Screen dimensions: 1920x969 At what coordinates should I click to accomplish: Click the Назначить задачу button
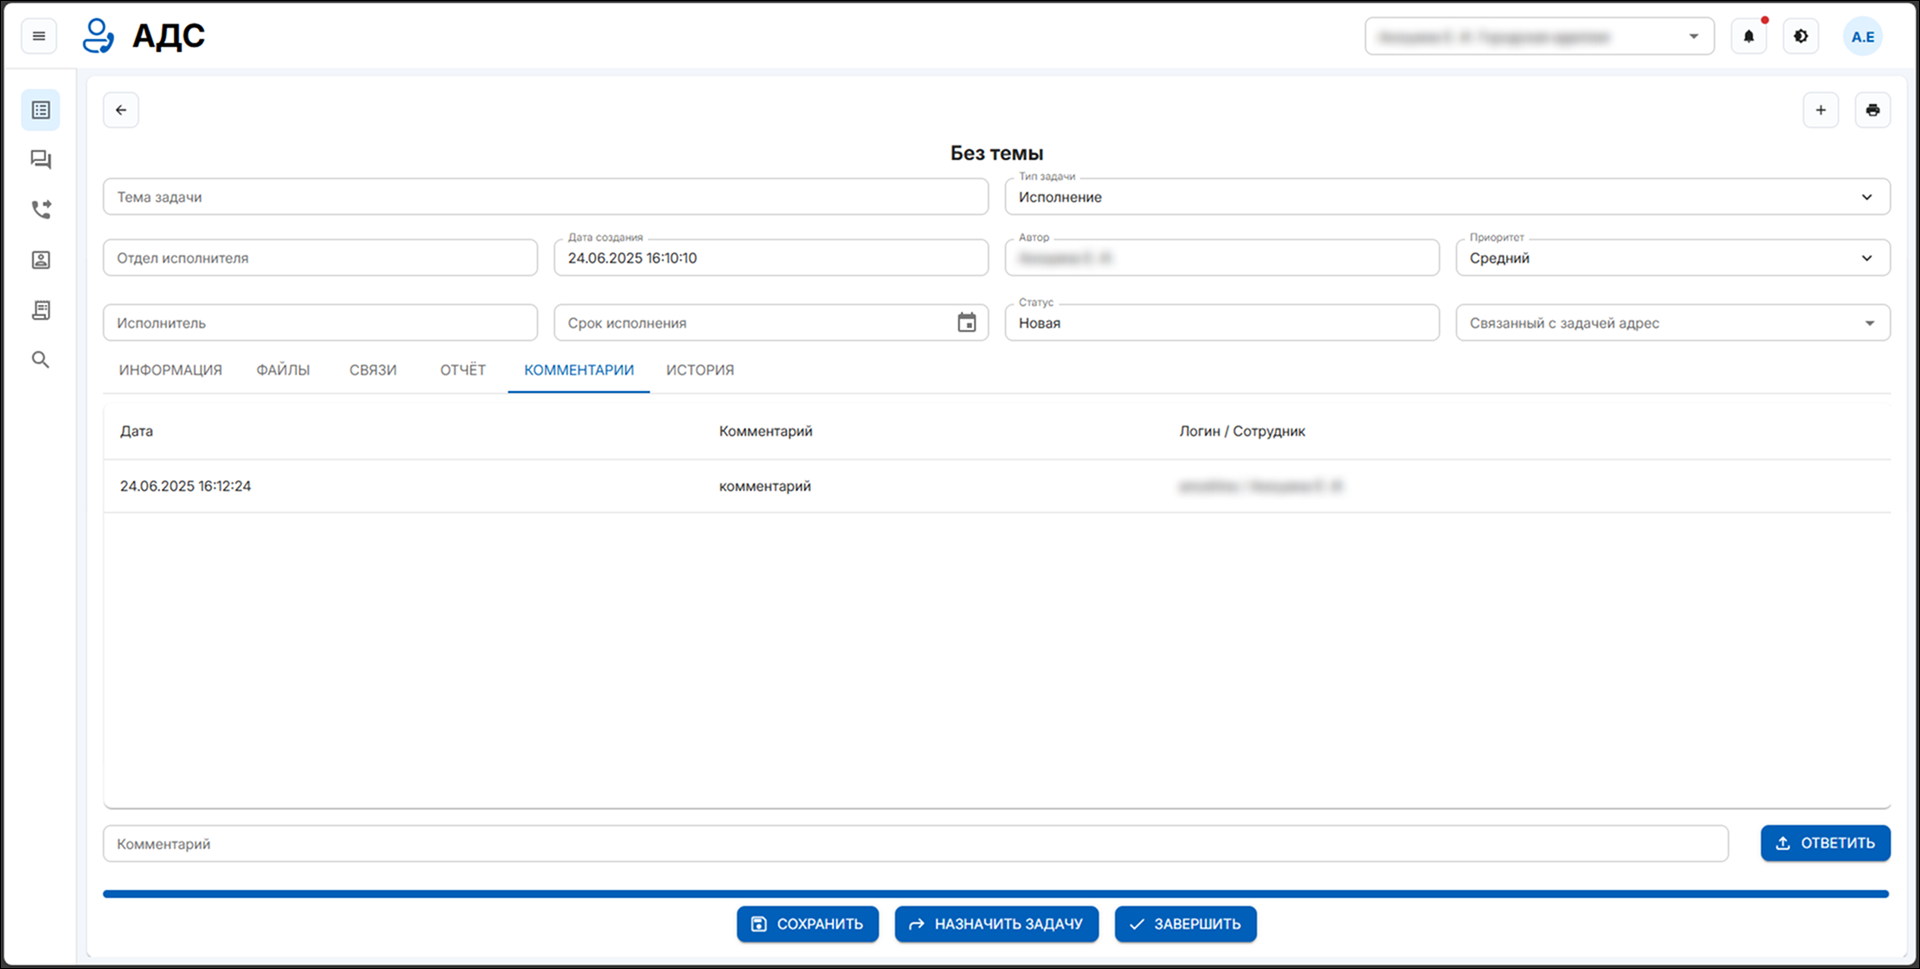click(996, 924)
